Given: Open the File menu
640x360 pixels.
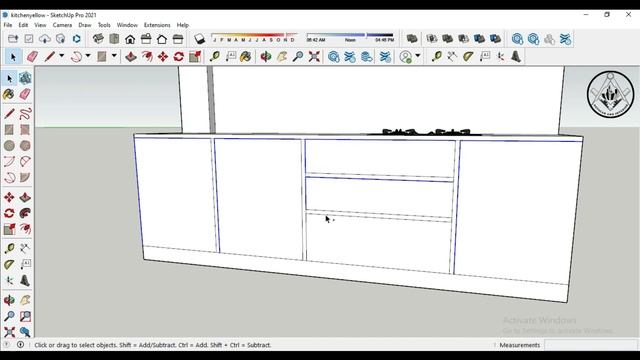Looking at the screenshot, I should [8, 25].
